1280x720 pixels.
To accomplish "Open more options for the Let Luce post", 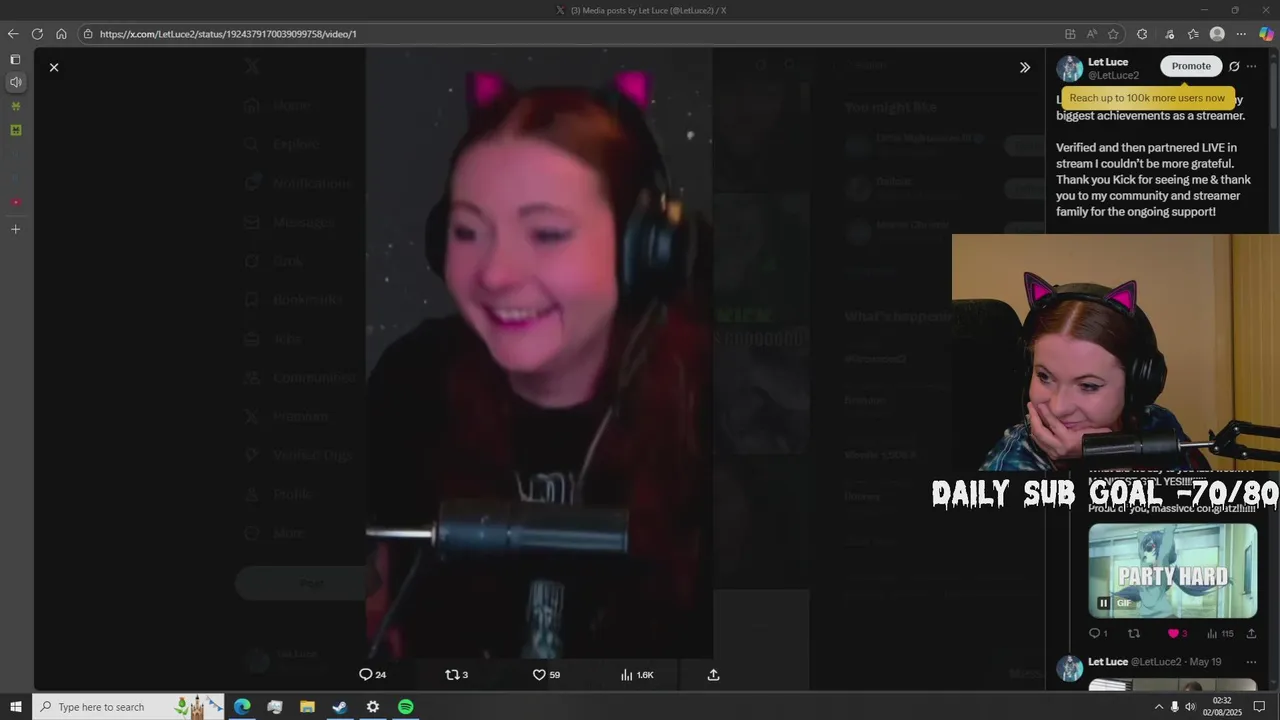I will [x=1251, y=66].
